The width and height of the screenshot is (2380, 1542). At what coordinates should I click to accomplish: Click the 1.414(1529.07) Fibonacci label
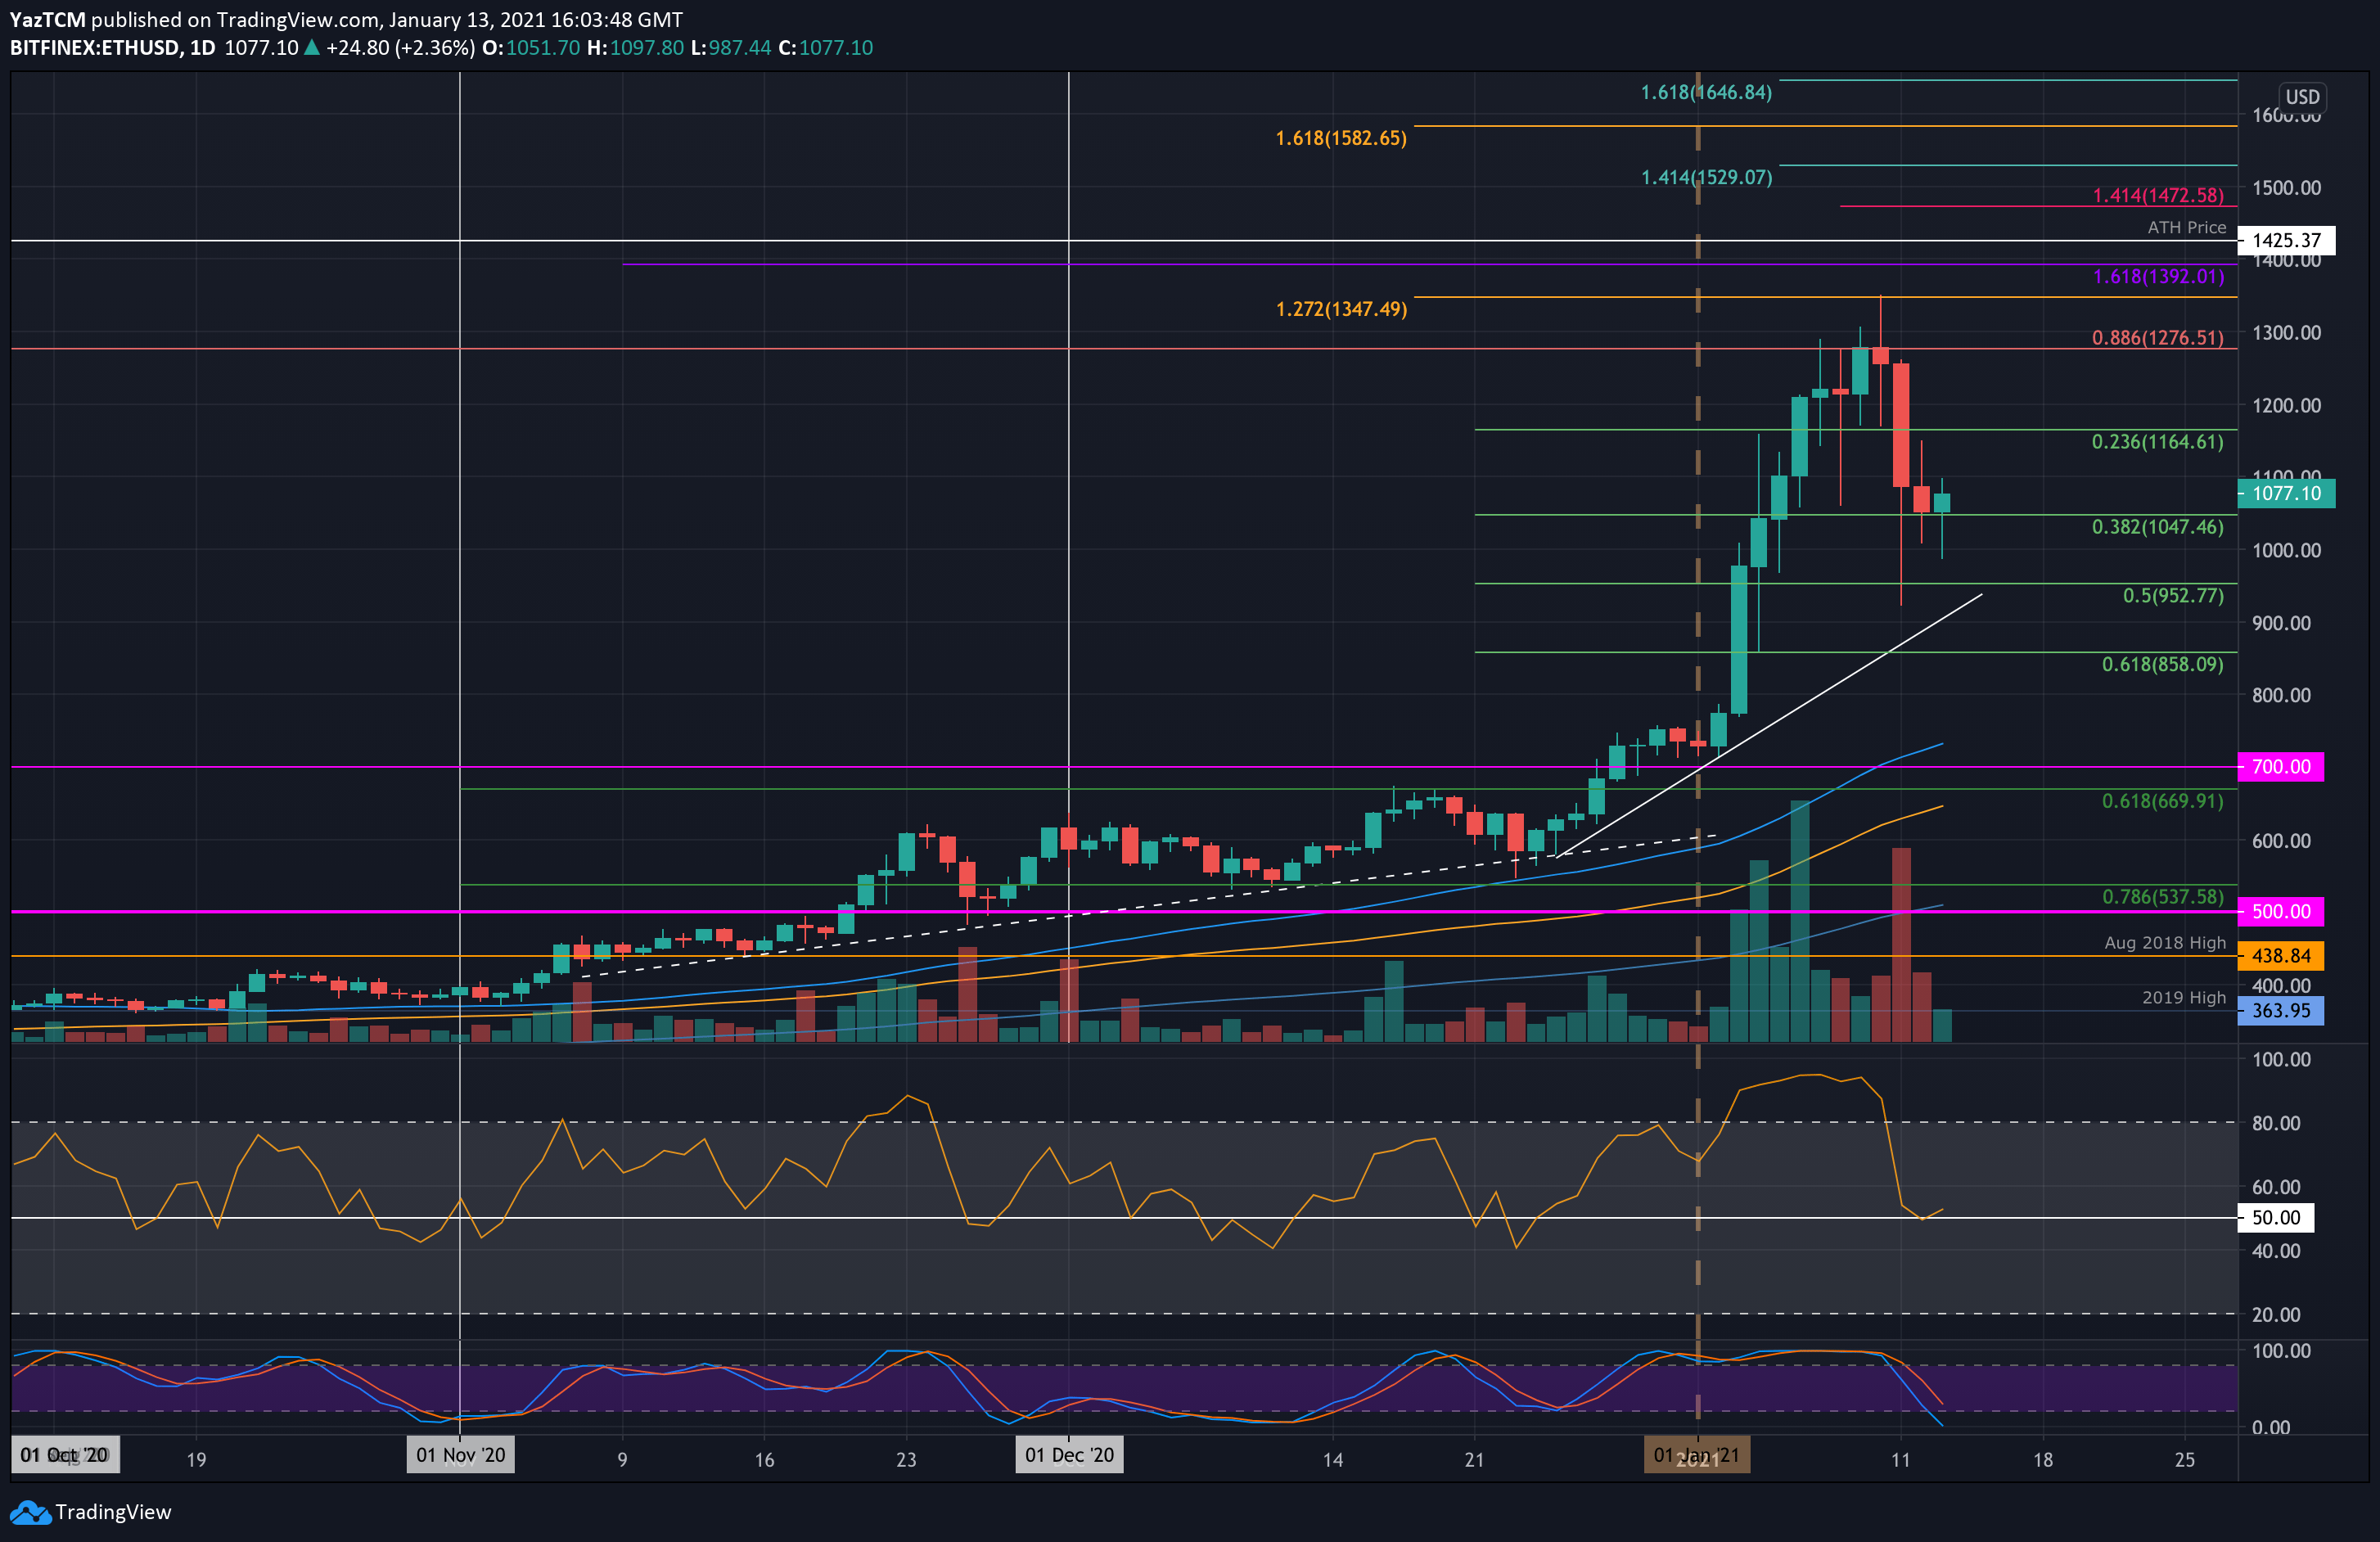pos(1706,177)
